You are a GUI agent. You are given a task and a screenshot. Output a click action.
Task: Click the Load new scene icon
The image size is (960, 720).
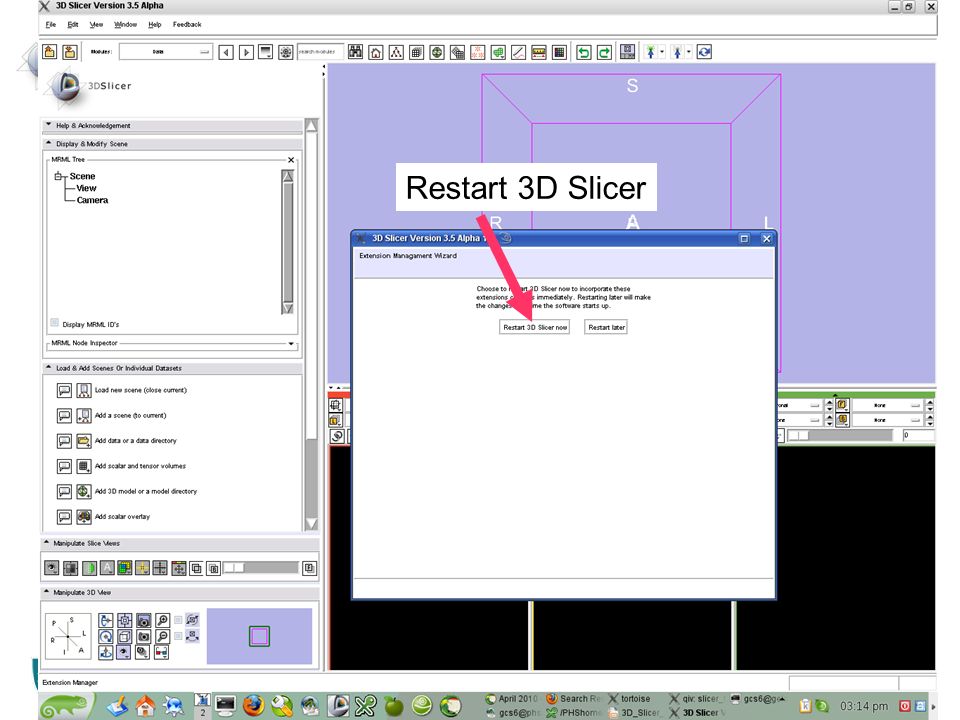[x=84, y=390]
